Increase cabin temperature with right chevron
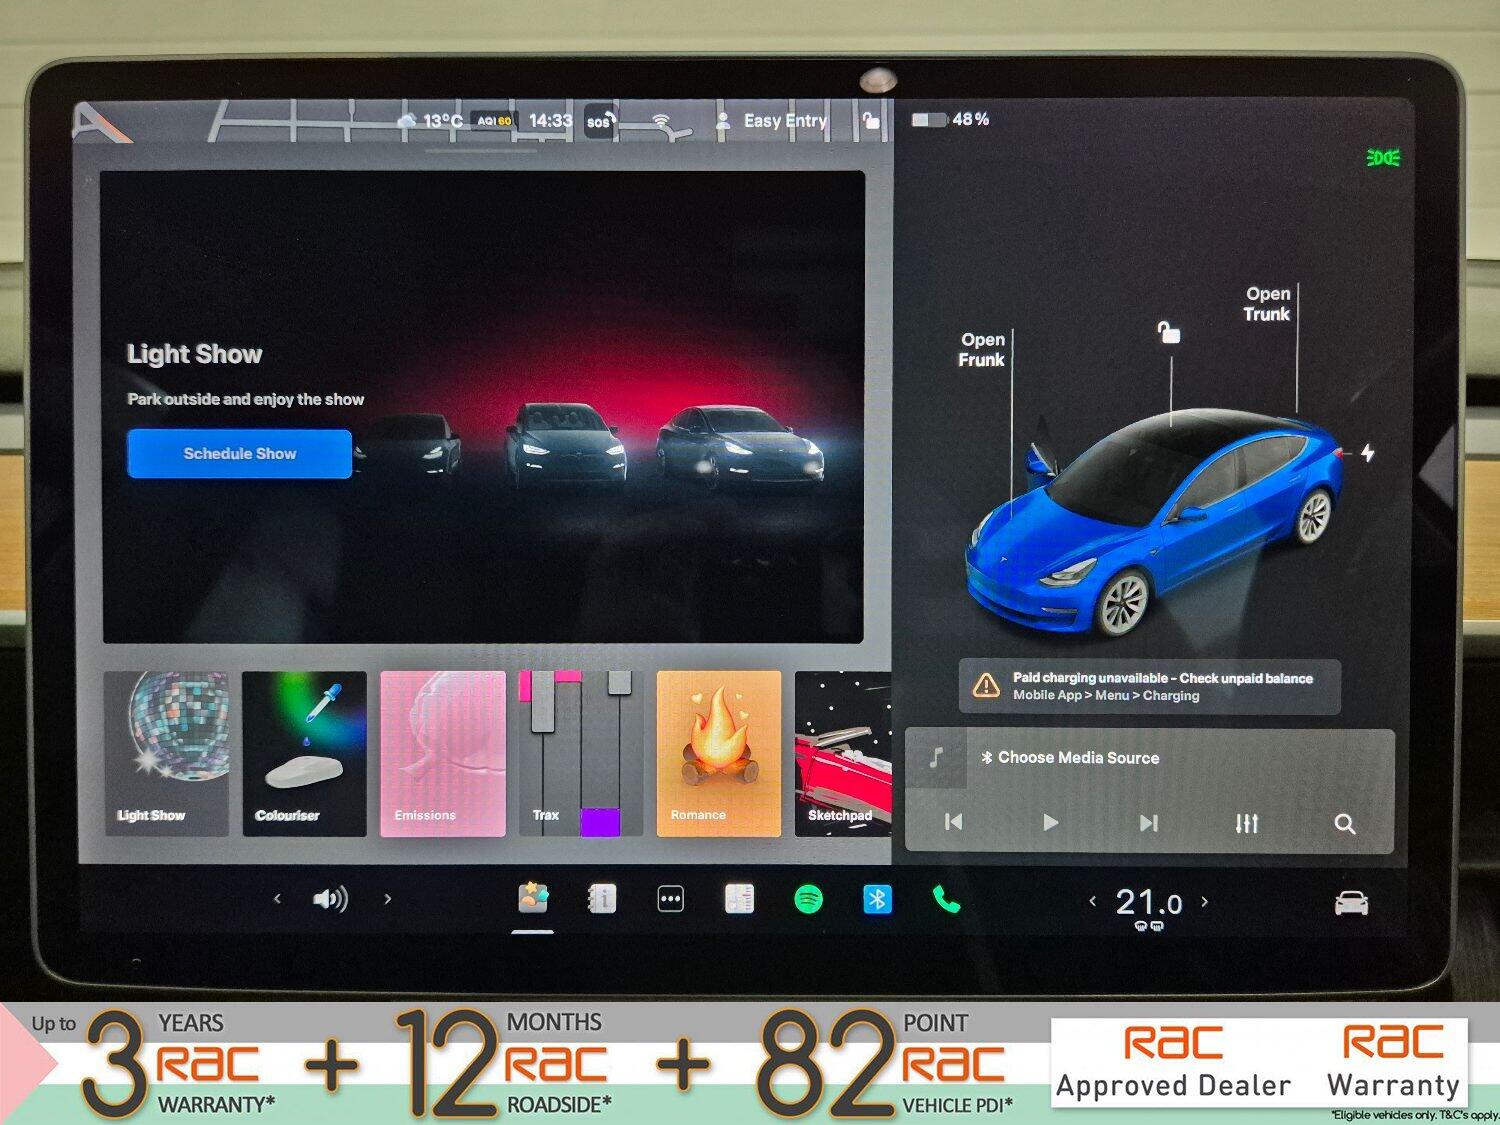 point(1205,902)
